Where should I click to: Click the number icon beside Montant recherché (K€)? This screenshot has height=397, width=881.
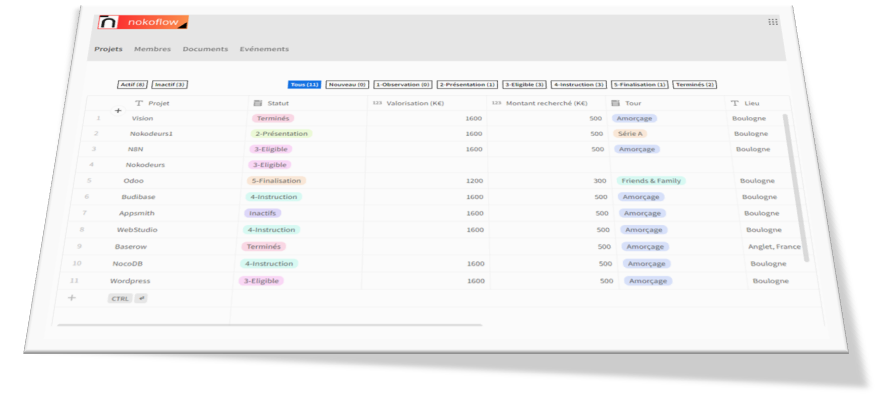coord(496,103)
